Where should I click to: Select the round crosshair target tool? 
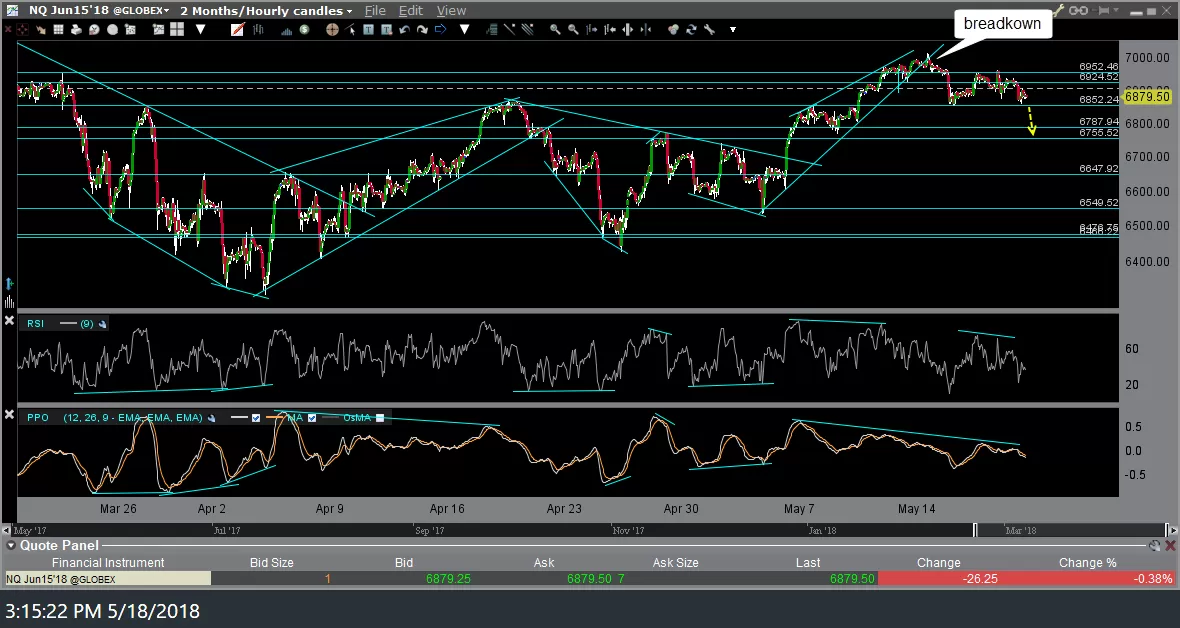click(x=332, y=29)
